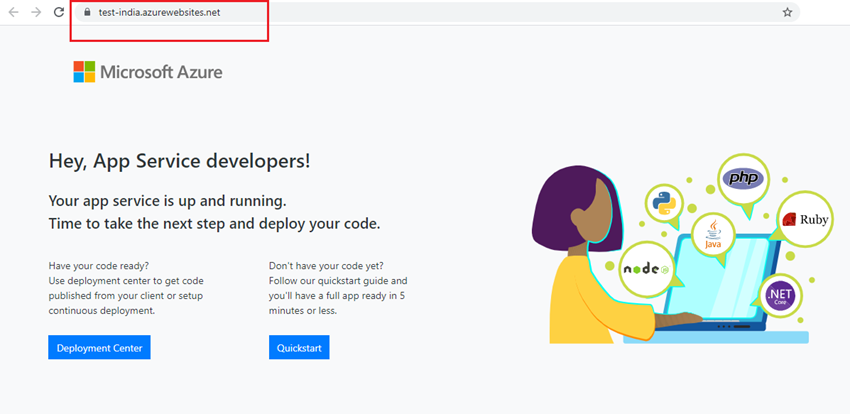Viewport: 850px width, 414px height.
Task: Click the 'Don't have your code yet?' text
Action: click(326, 266)
